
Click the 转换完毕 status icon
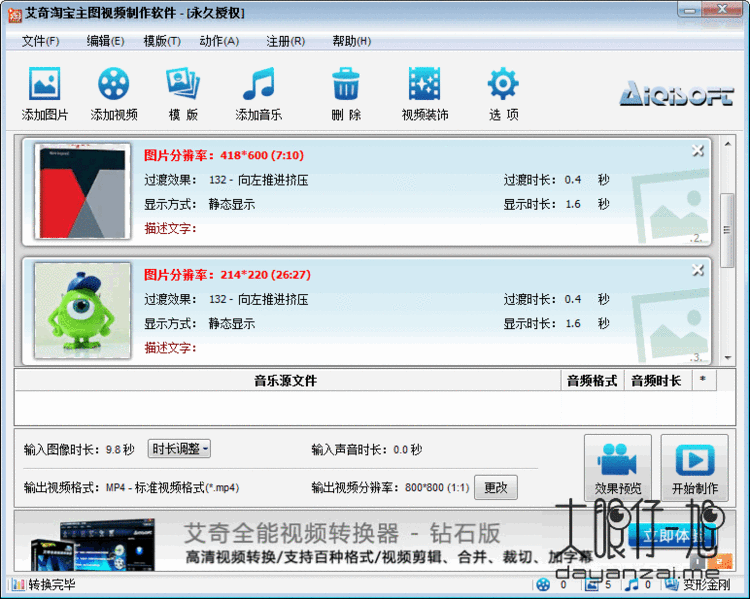(x=18, y=585)
